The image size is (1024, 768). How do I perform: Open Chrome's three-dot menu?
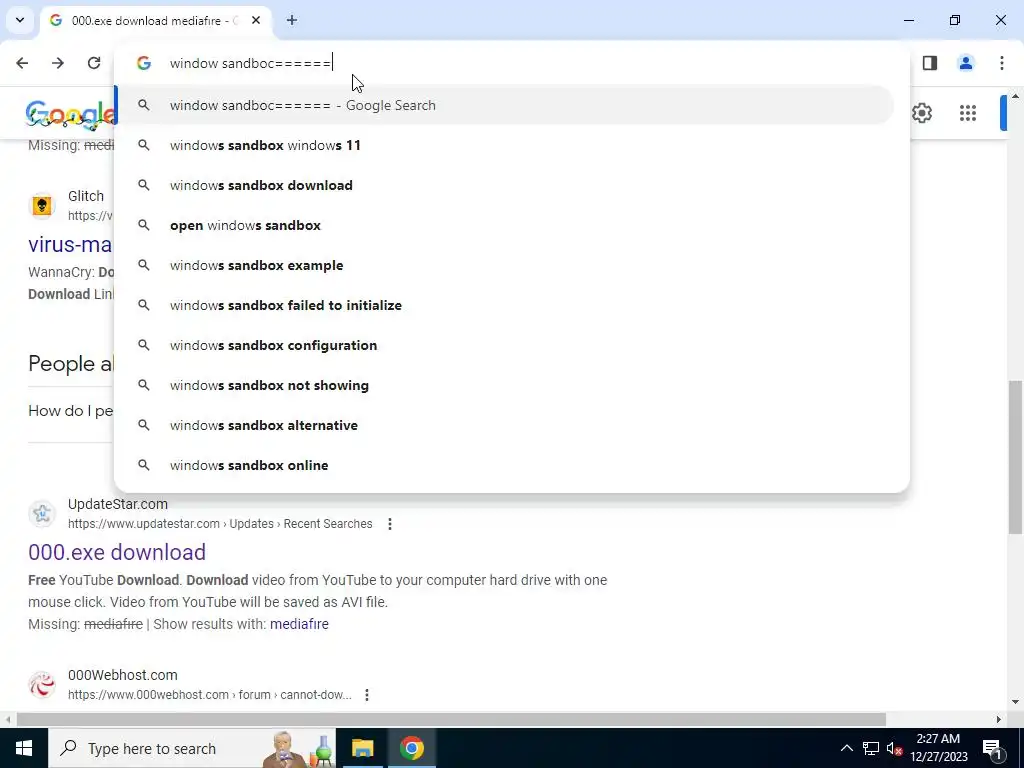1001,63
